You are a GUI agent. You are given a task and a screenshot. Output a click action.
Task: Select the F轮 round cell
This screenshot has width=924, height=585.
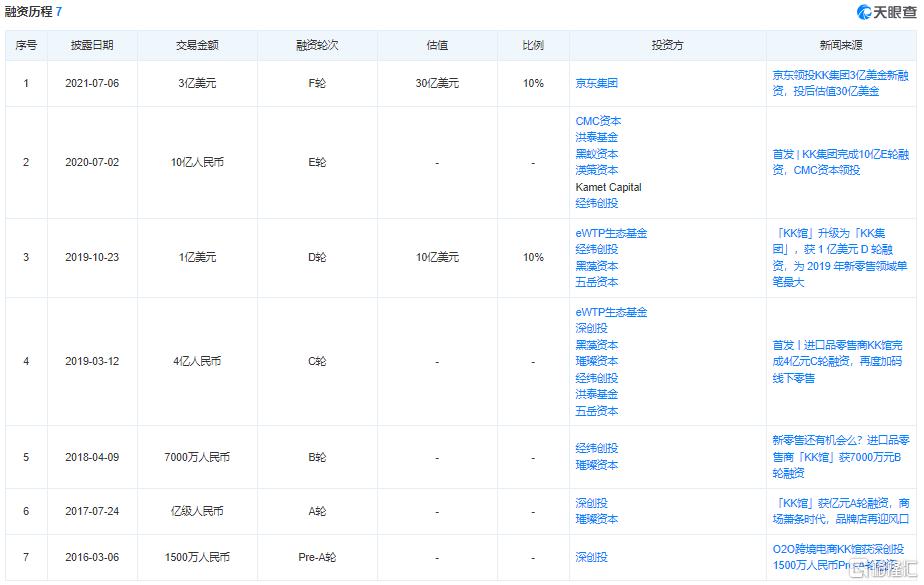point(317,83)
